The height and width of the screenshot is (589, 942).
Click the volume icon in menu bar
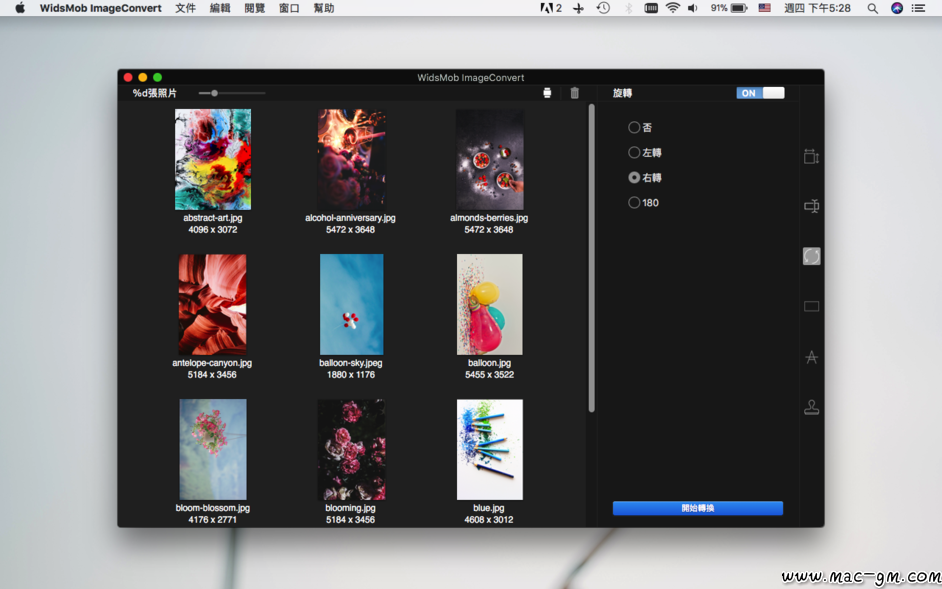[693, 8]
